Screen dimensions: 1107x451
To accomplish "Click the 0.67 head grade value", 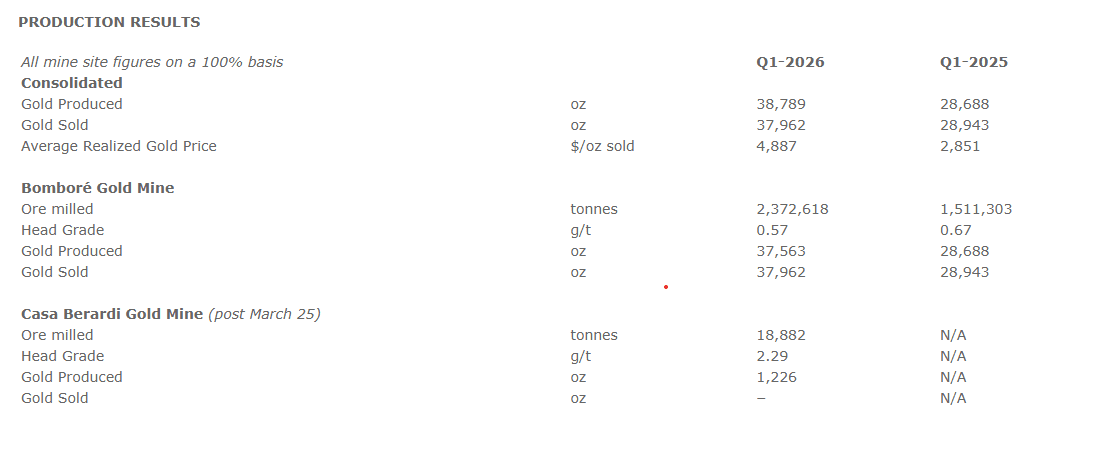I will click(x=956, y=230).
